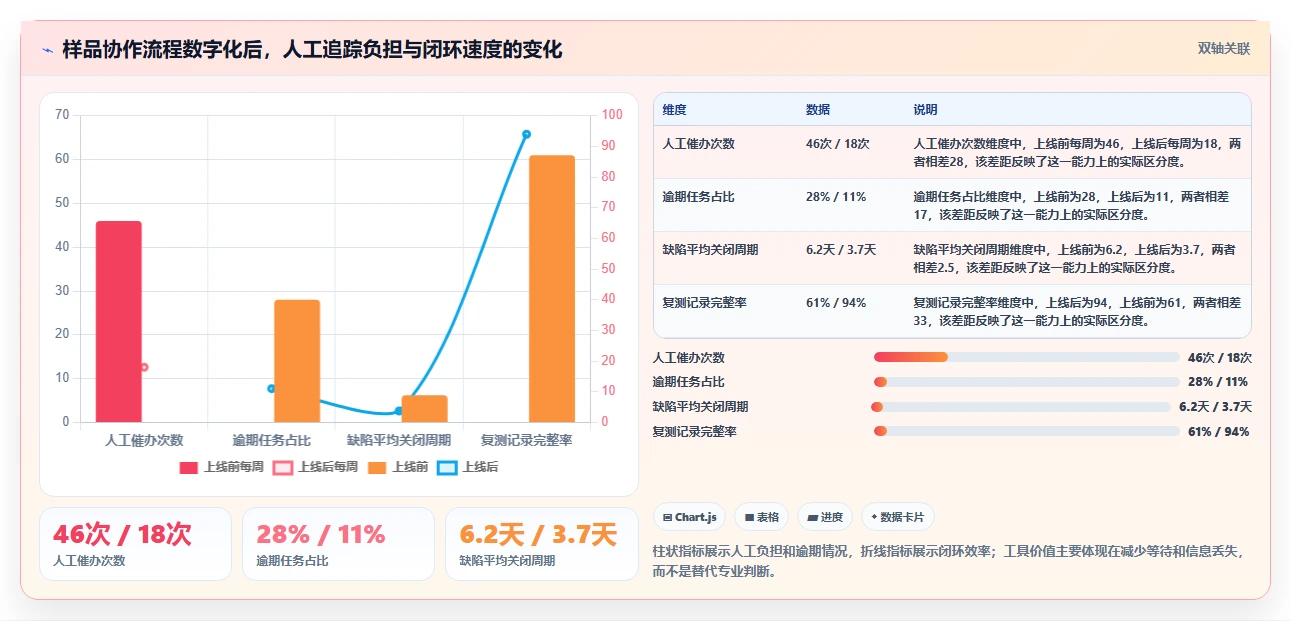The image size is (1291, 621).
Task: Click the orange 复测记录完整率 bar in chart
Action: click(552, 289)
